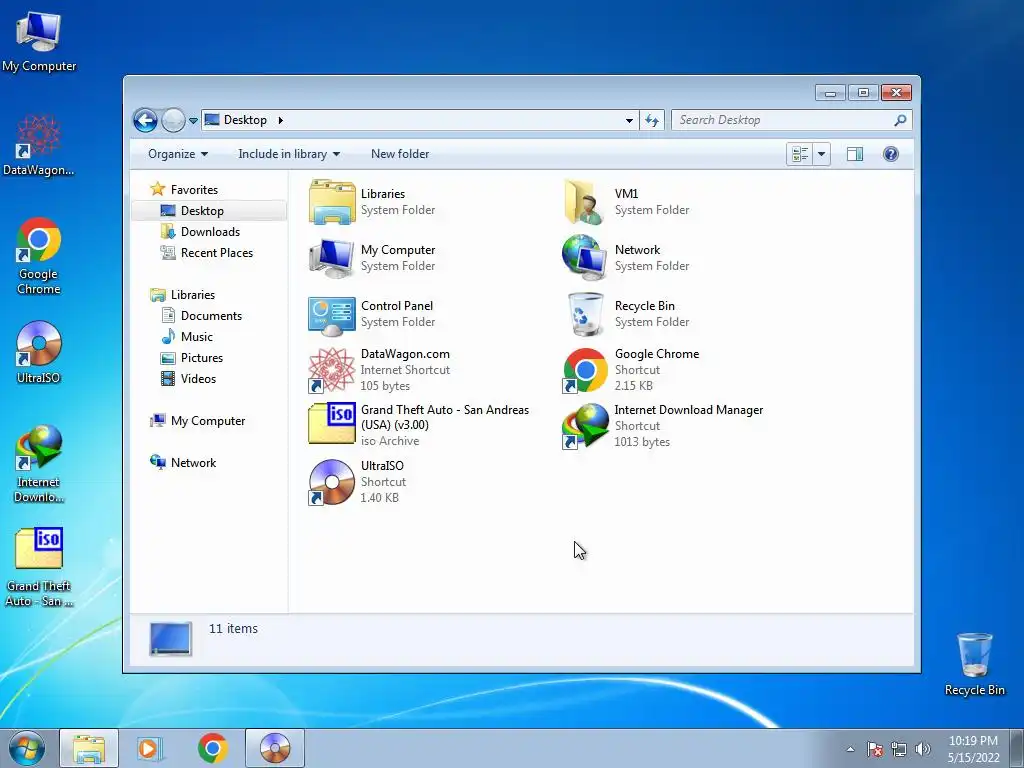Select the Network globe icon in the file list

pyautogui.click(x=584, y=258)
